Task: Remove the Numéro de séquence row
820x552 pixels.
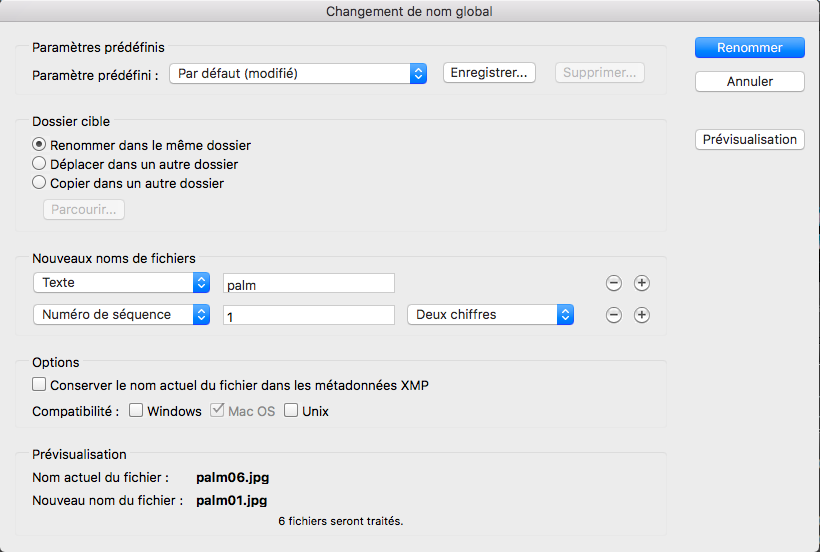Action: click(x=614, y=315)
